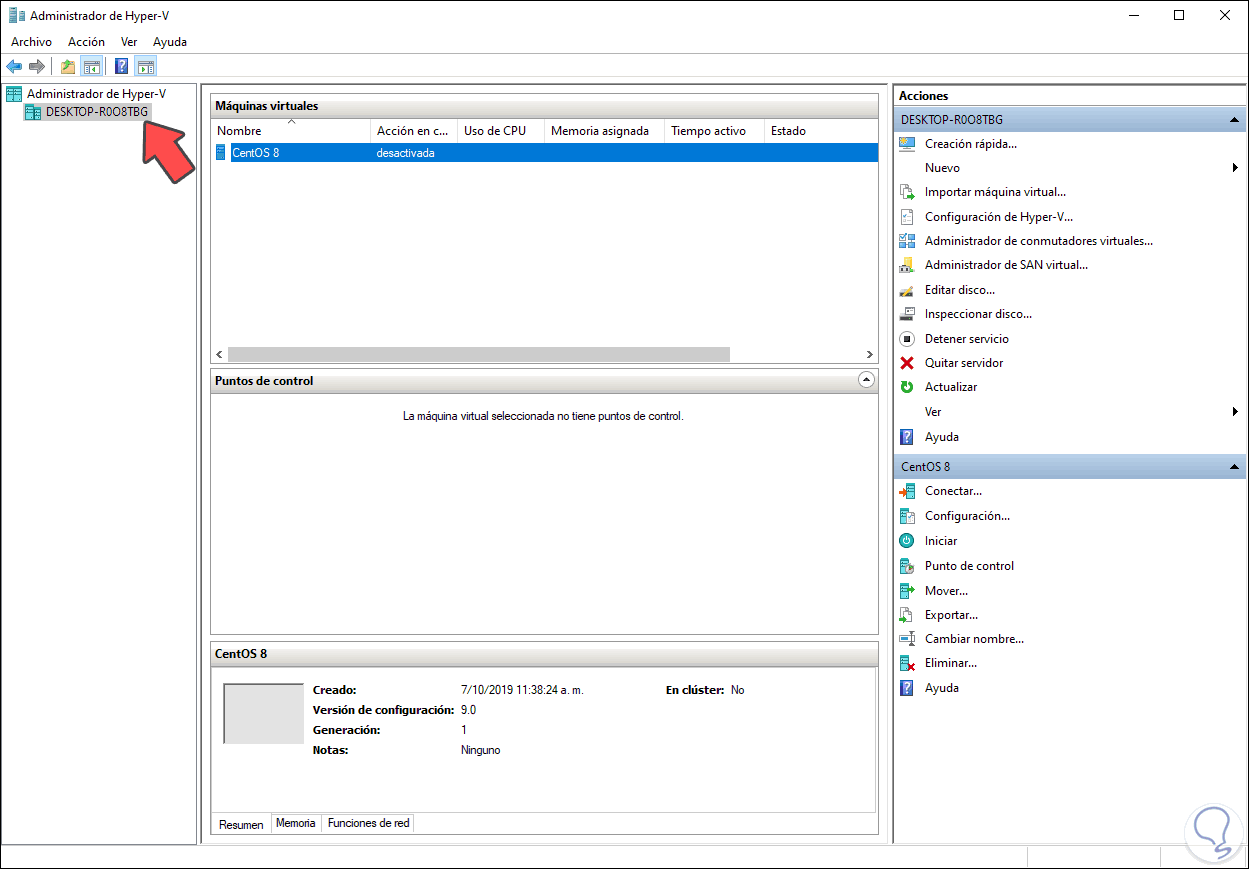
Task: Click the Configuración icon under CentOS 8
Action: (907, 516)
